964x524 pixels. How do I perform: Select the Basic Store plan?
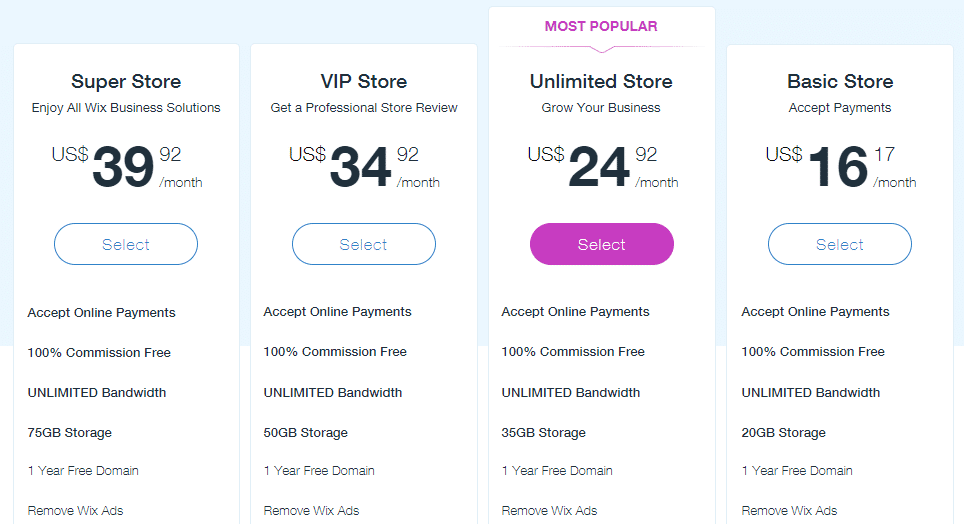point(840,244)
